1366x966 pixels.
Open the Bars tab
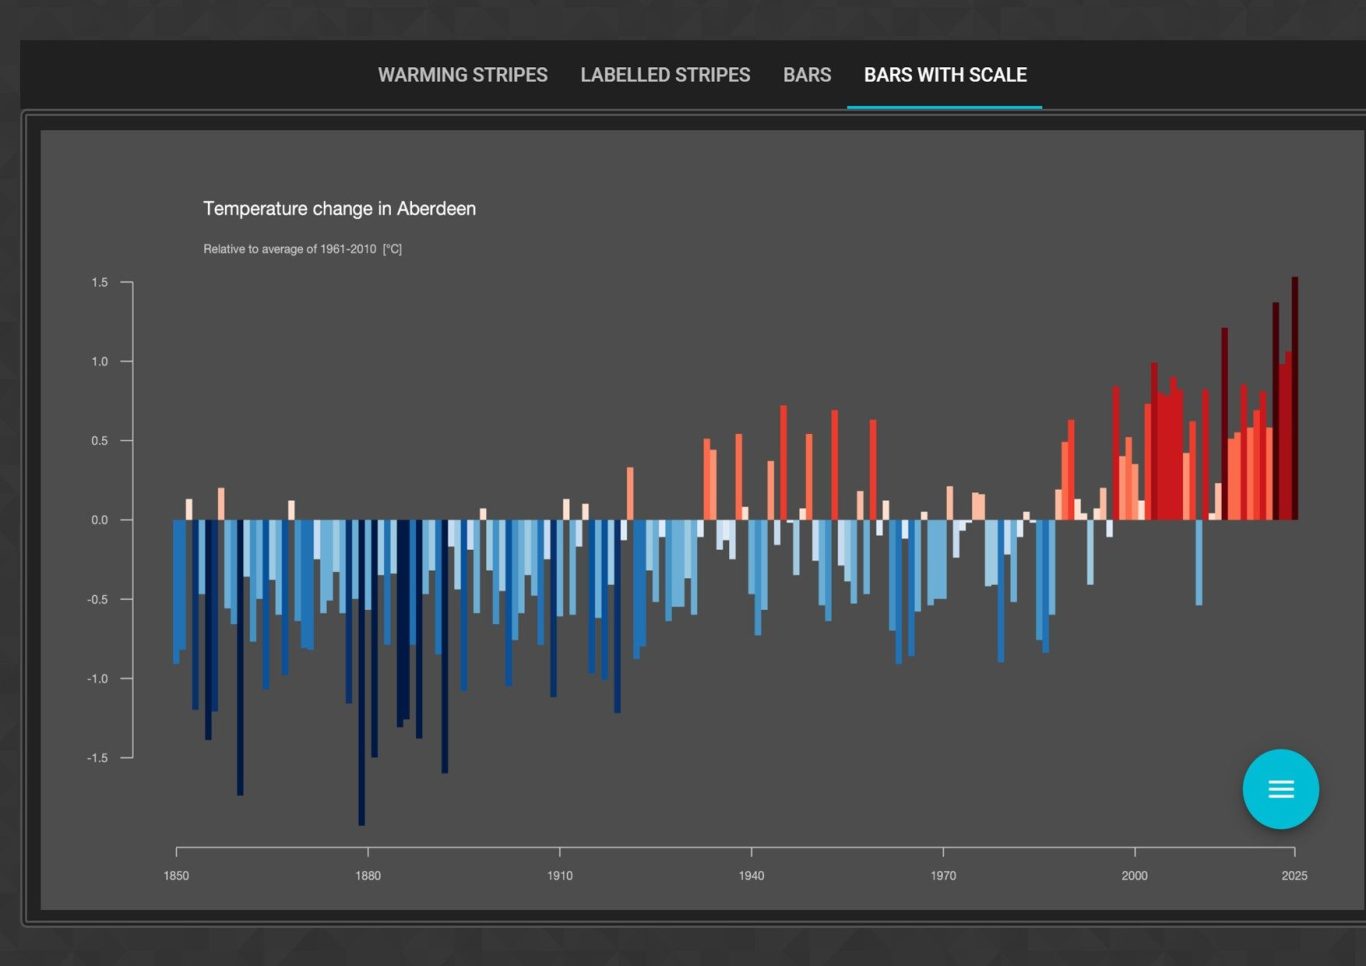(x=807, y=75)
